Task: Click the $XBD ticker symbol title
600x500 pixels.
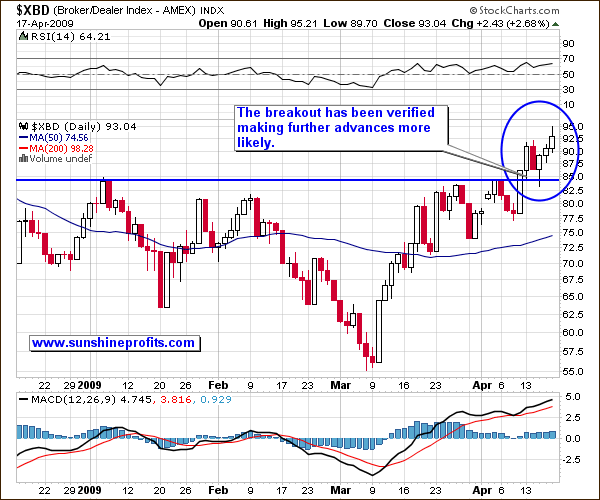Action: (33, 9)
